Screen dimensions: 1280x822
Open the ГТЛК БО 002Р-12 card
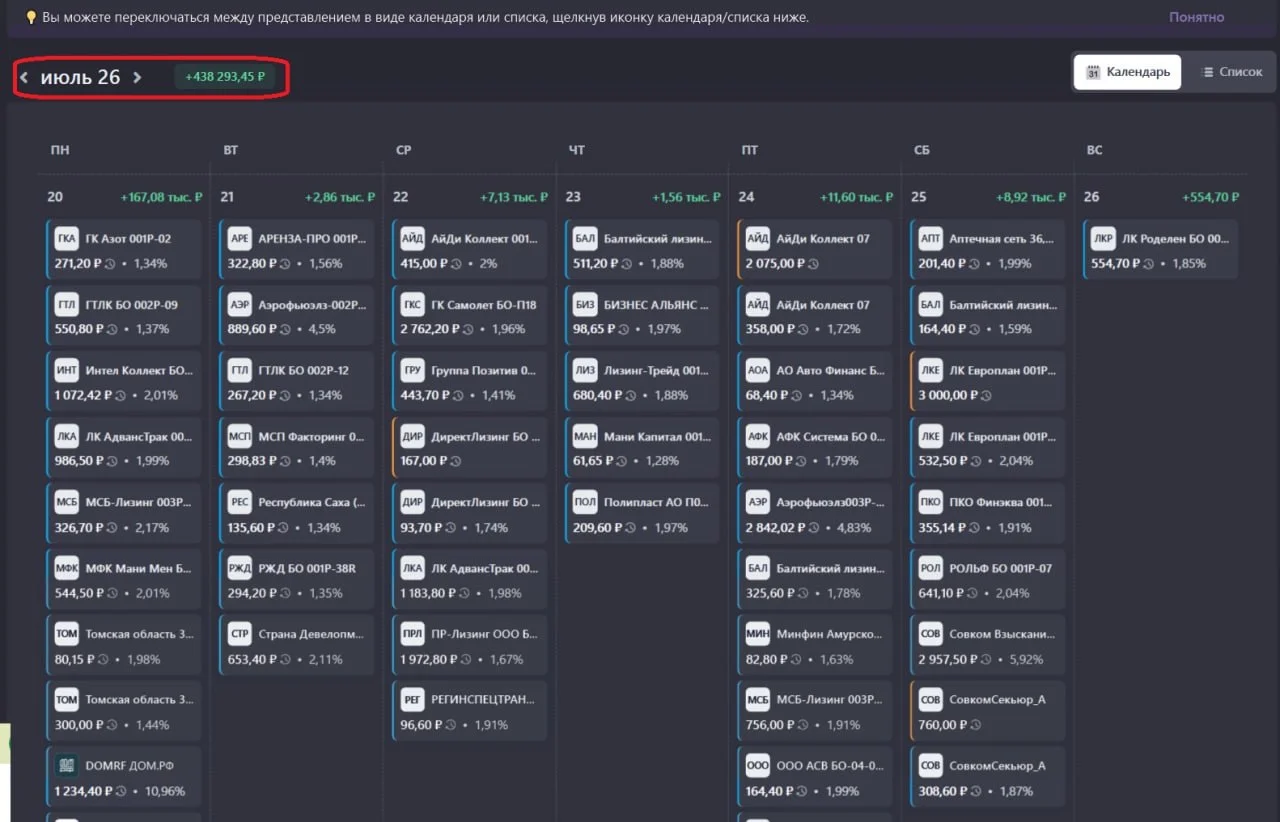[x=297, y=382]
